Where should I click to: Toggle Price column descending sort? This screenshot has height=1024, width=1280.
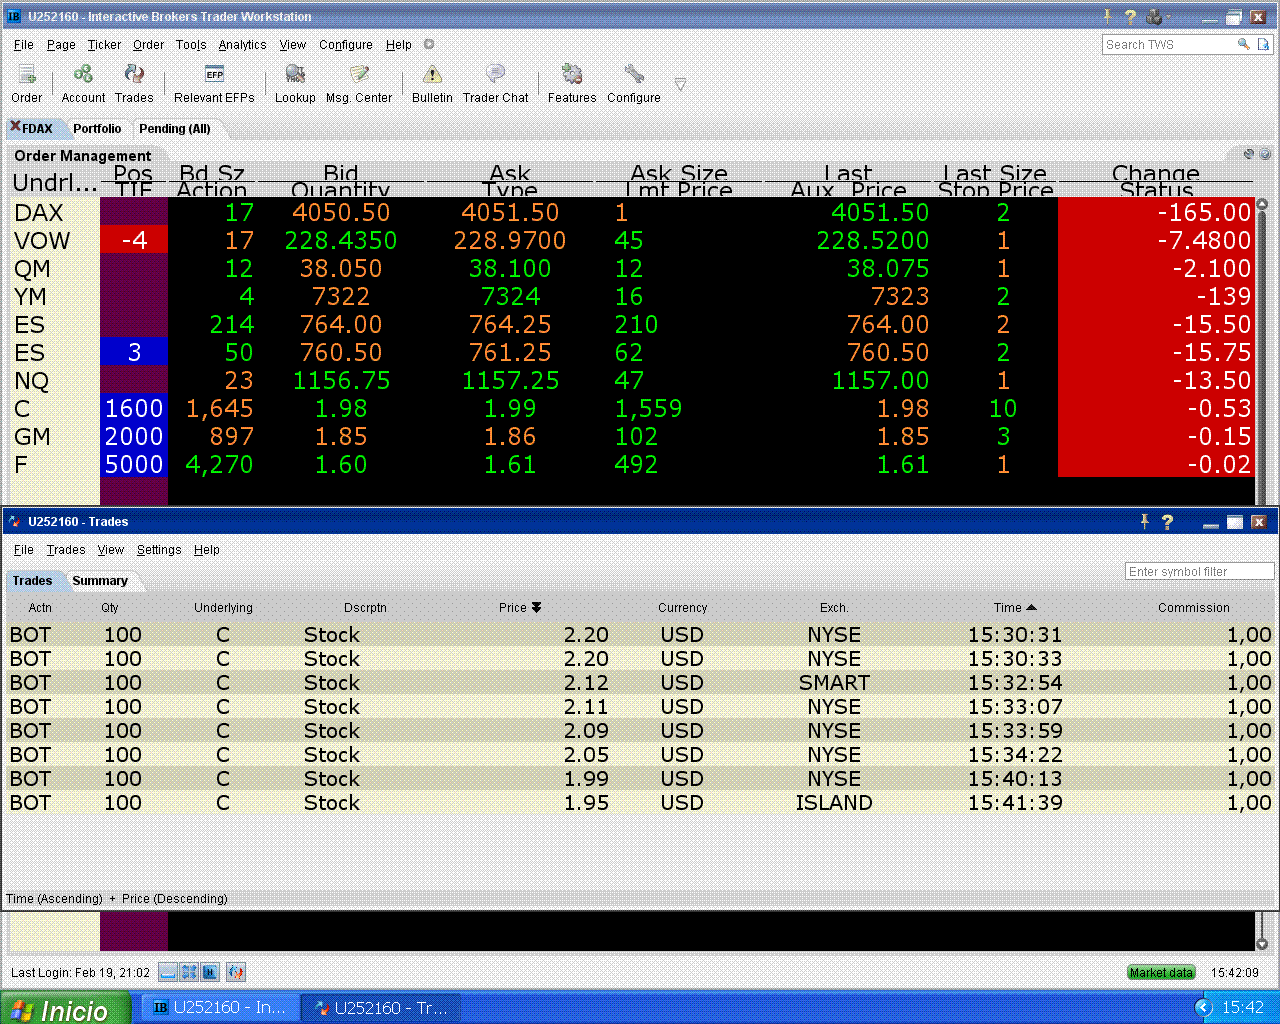point(536,607)
